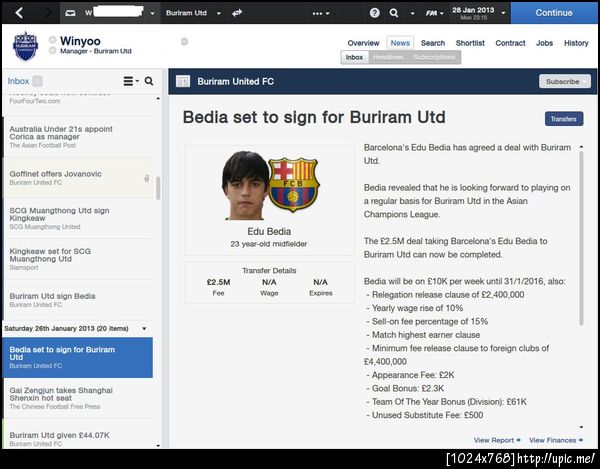Click the FC Barcelona crest
Viewport: 600px width, 469px height.
click(293, 184)
